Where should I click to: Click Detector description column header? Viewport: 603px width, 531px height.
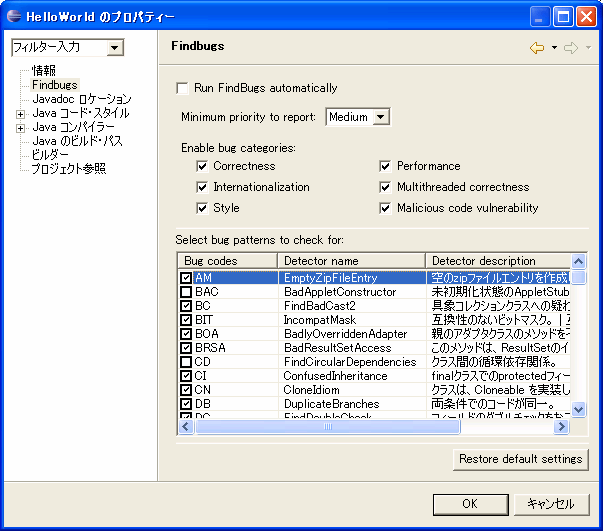[498, 261]
